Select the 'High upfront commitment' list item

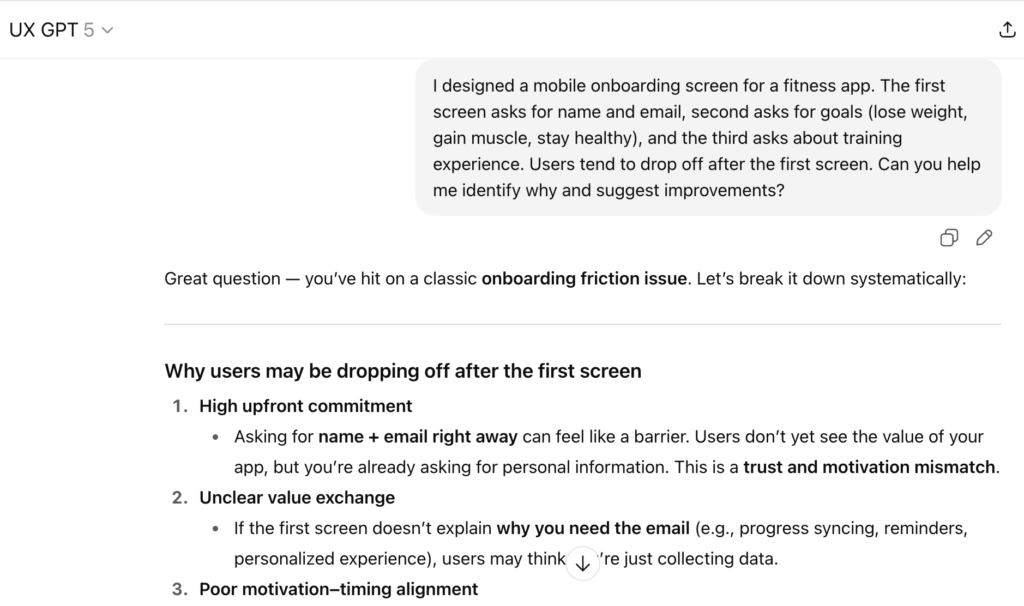[x=305, y=406]
